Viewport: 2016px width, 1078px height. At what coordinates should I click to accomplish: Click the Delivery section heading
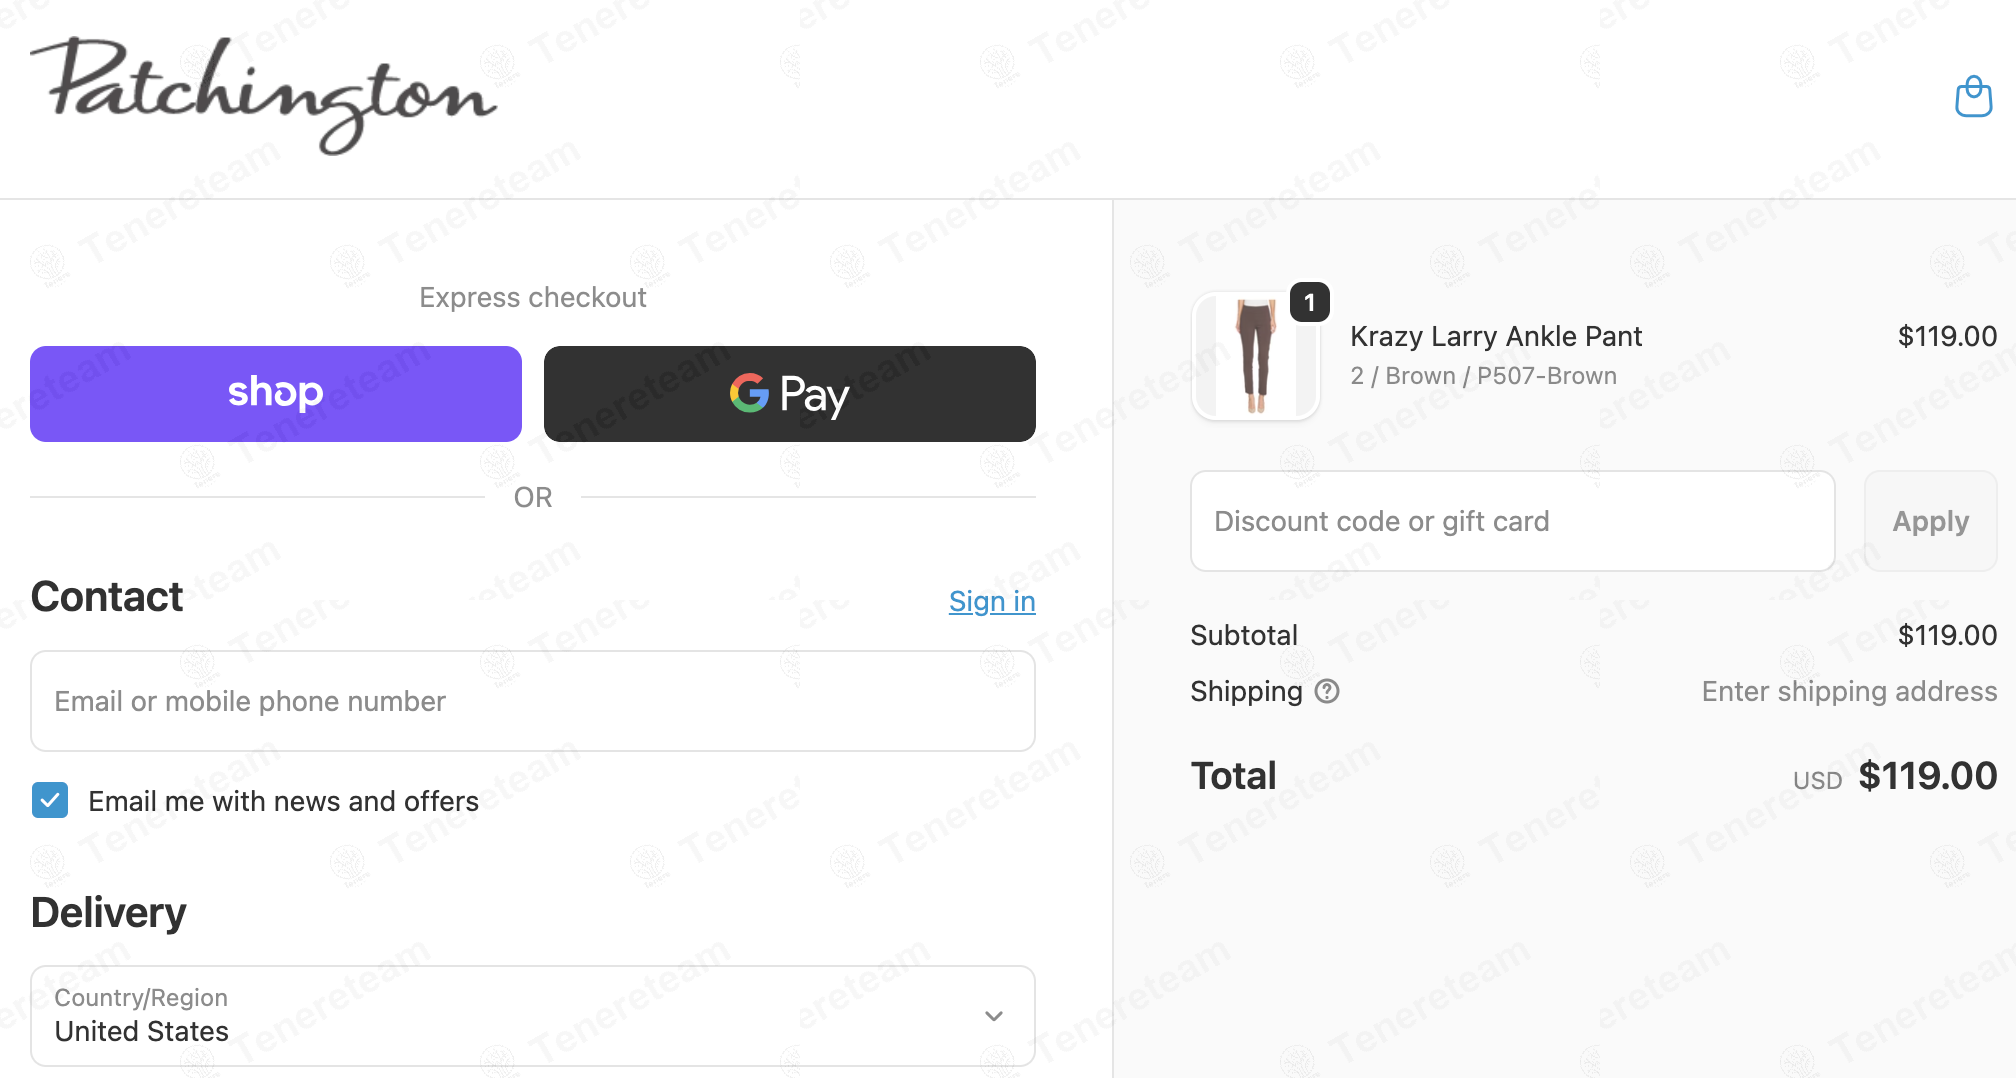pos(109,913)
